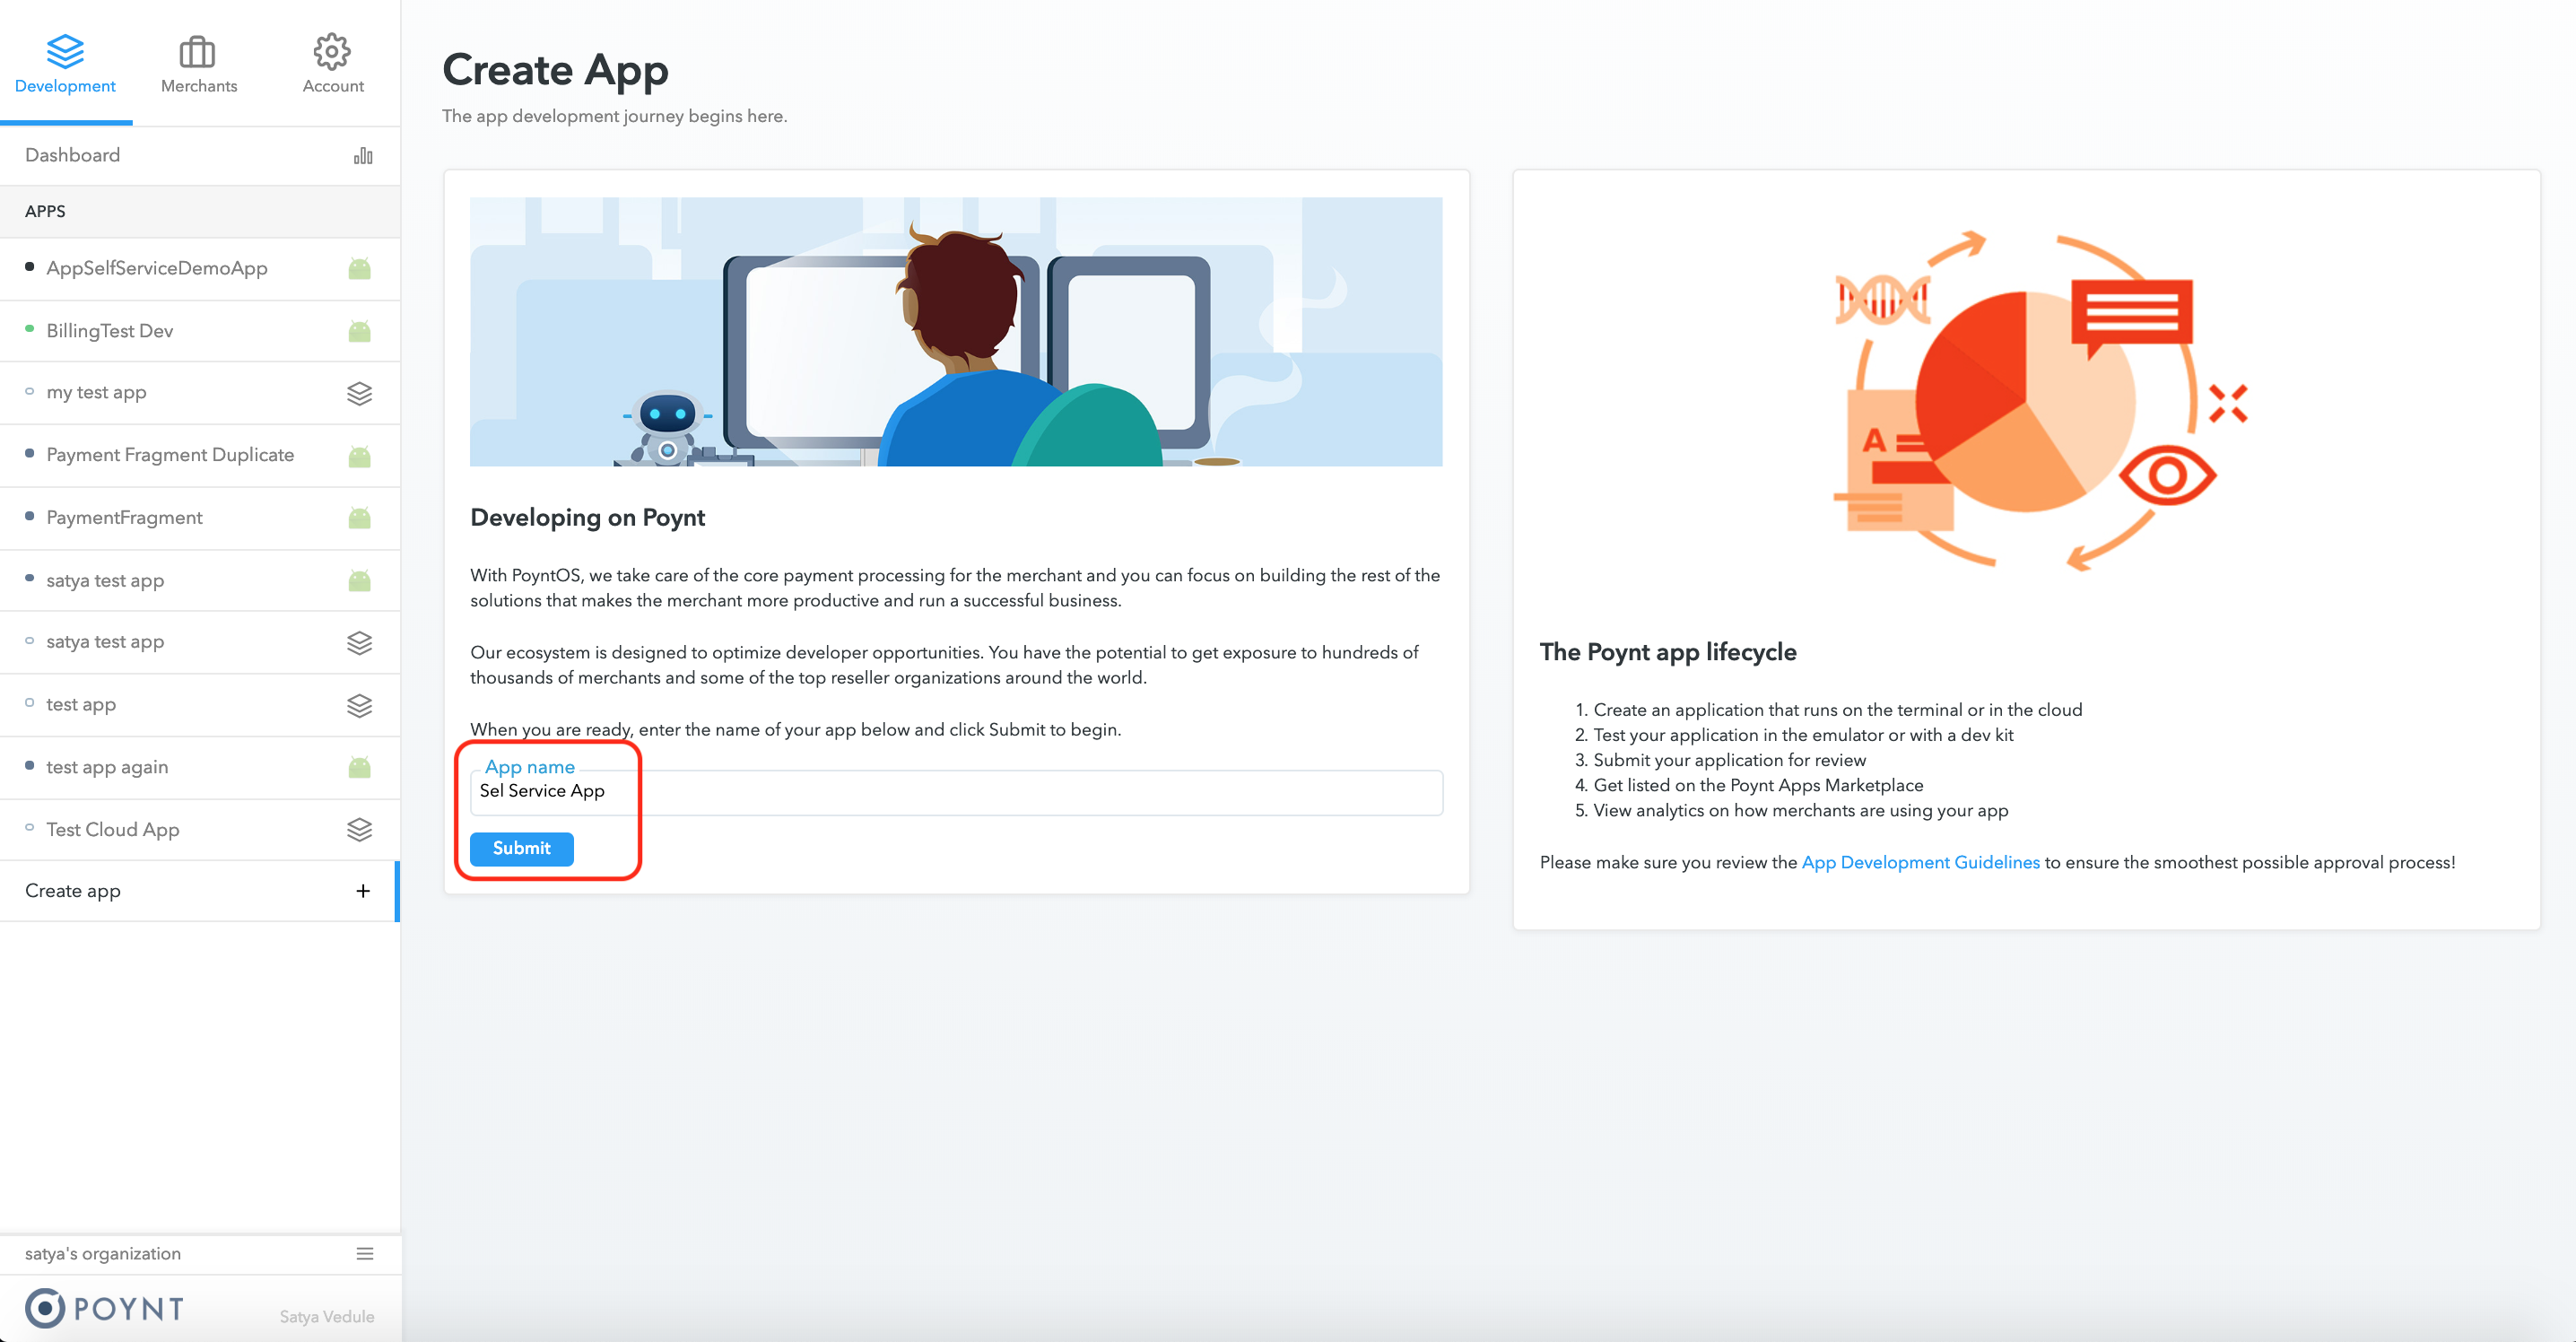This screenshot has height=1342, width=2576.
Task: Select the Merchants tab
Action: pyautogui.click(x=197, y=66)
